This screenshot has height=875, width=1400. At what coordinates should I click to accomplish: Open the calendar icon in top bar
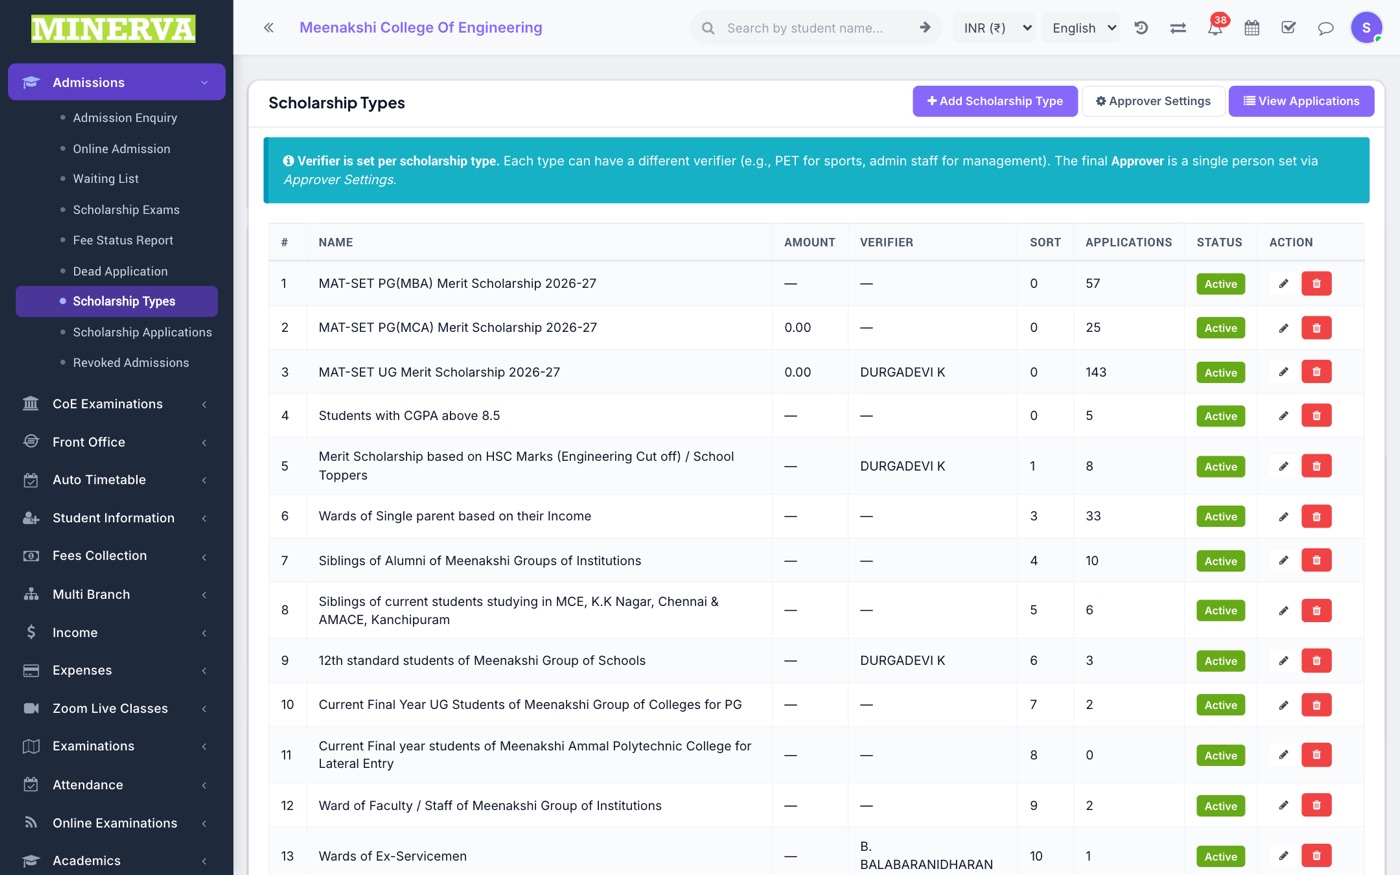pos(1252,28)
